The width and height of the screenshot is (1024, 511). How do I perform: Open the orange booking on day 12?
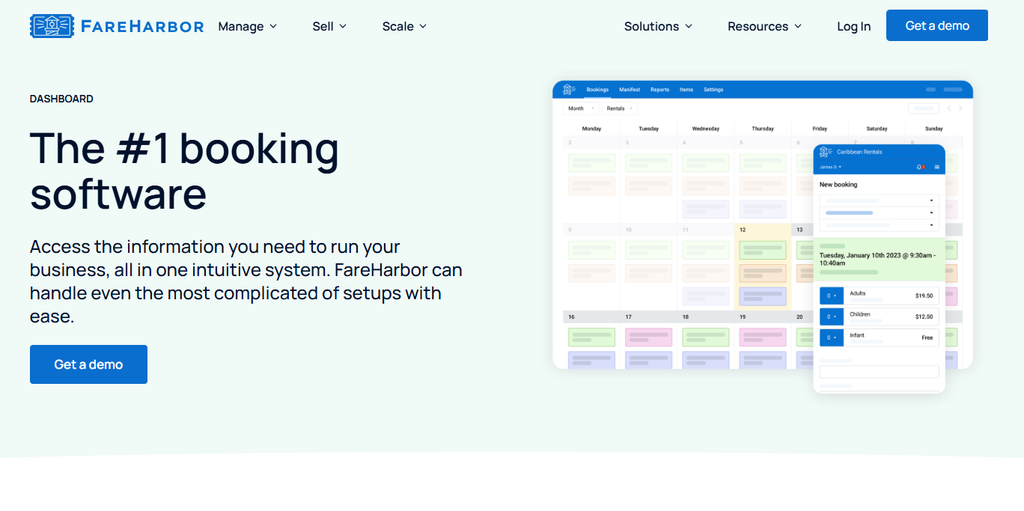tap(763, 273)
